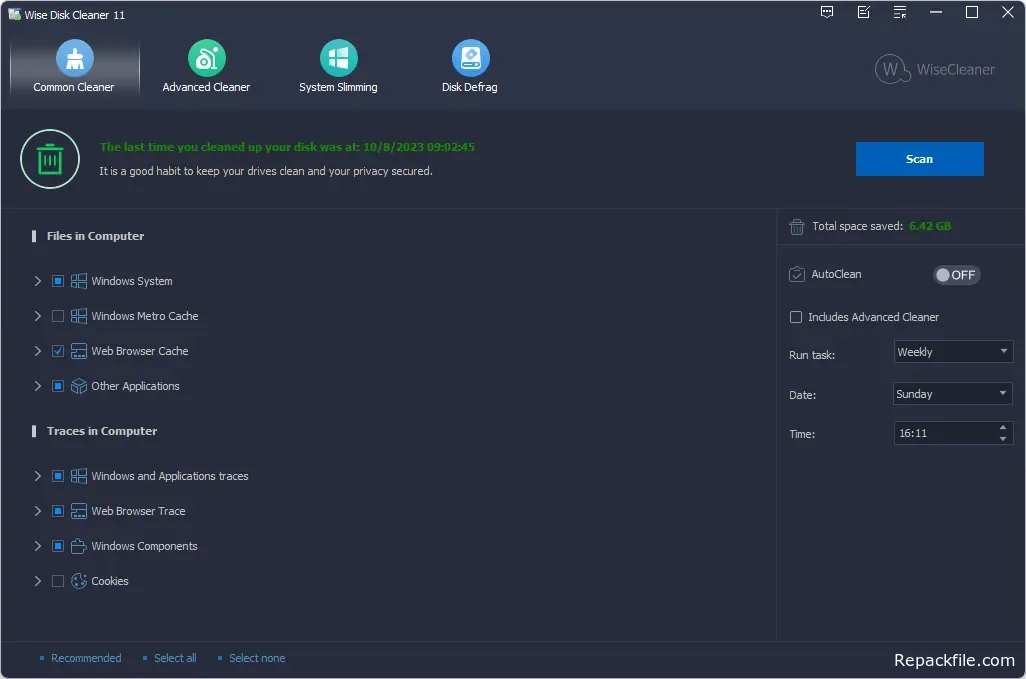Open the Date Sunday dropdown

tap(953, 394)
